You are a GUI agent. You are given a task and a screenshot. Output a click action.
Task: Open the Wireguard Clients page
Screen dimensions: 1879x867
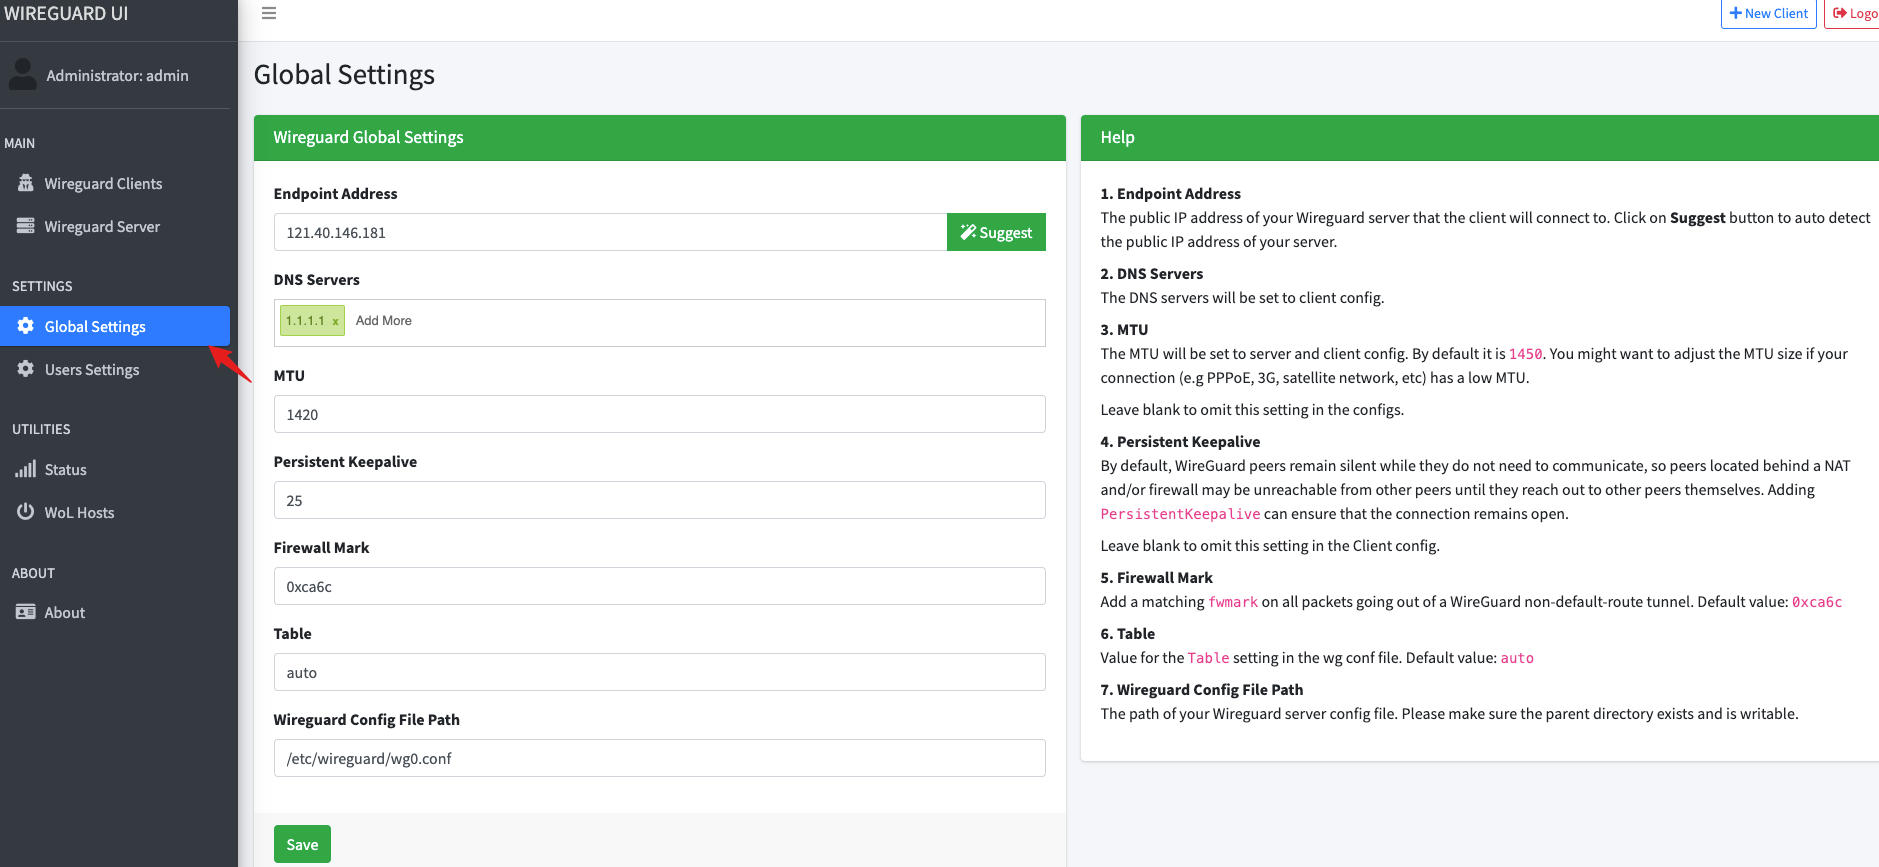(103, 184)
